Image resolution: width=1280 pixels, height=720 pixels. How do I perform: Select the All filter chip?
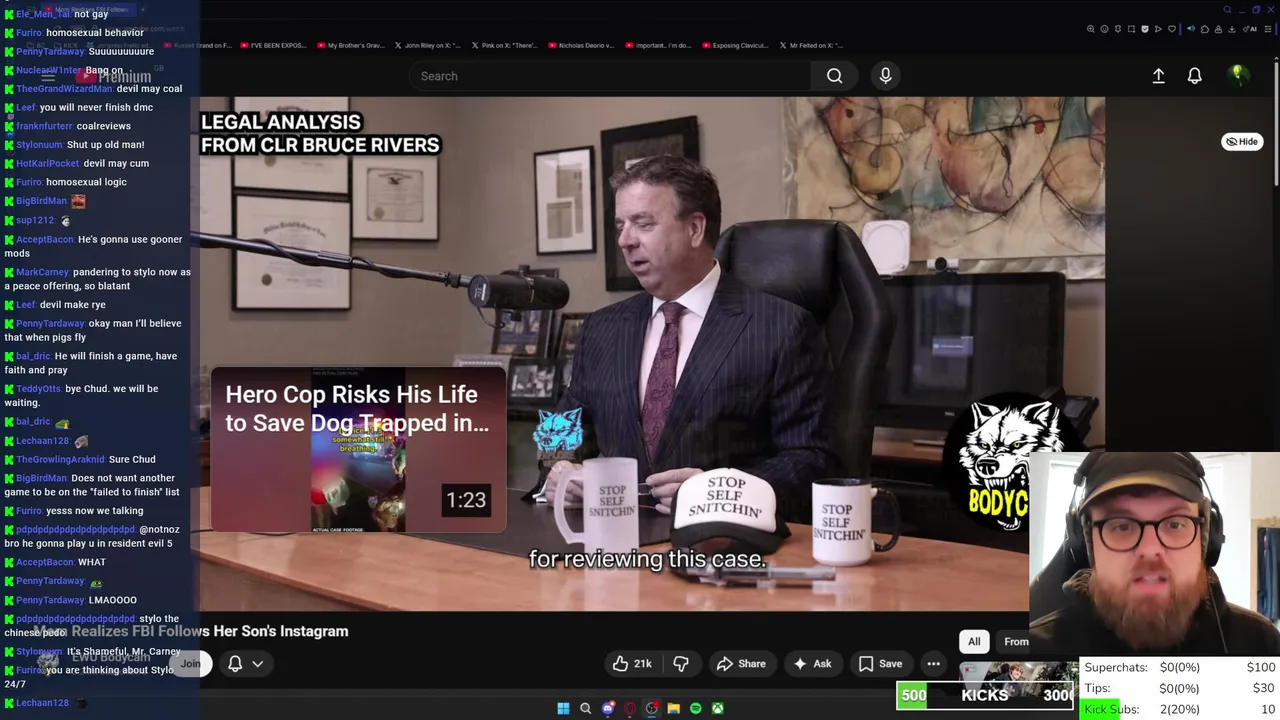[x=974, y=642]
